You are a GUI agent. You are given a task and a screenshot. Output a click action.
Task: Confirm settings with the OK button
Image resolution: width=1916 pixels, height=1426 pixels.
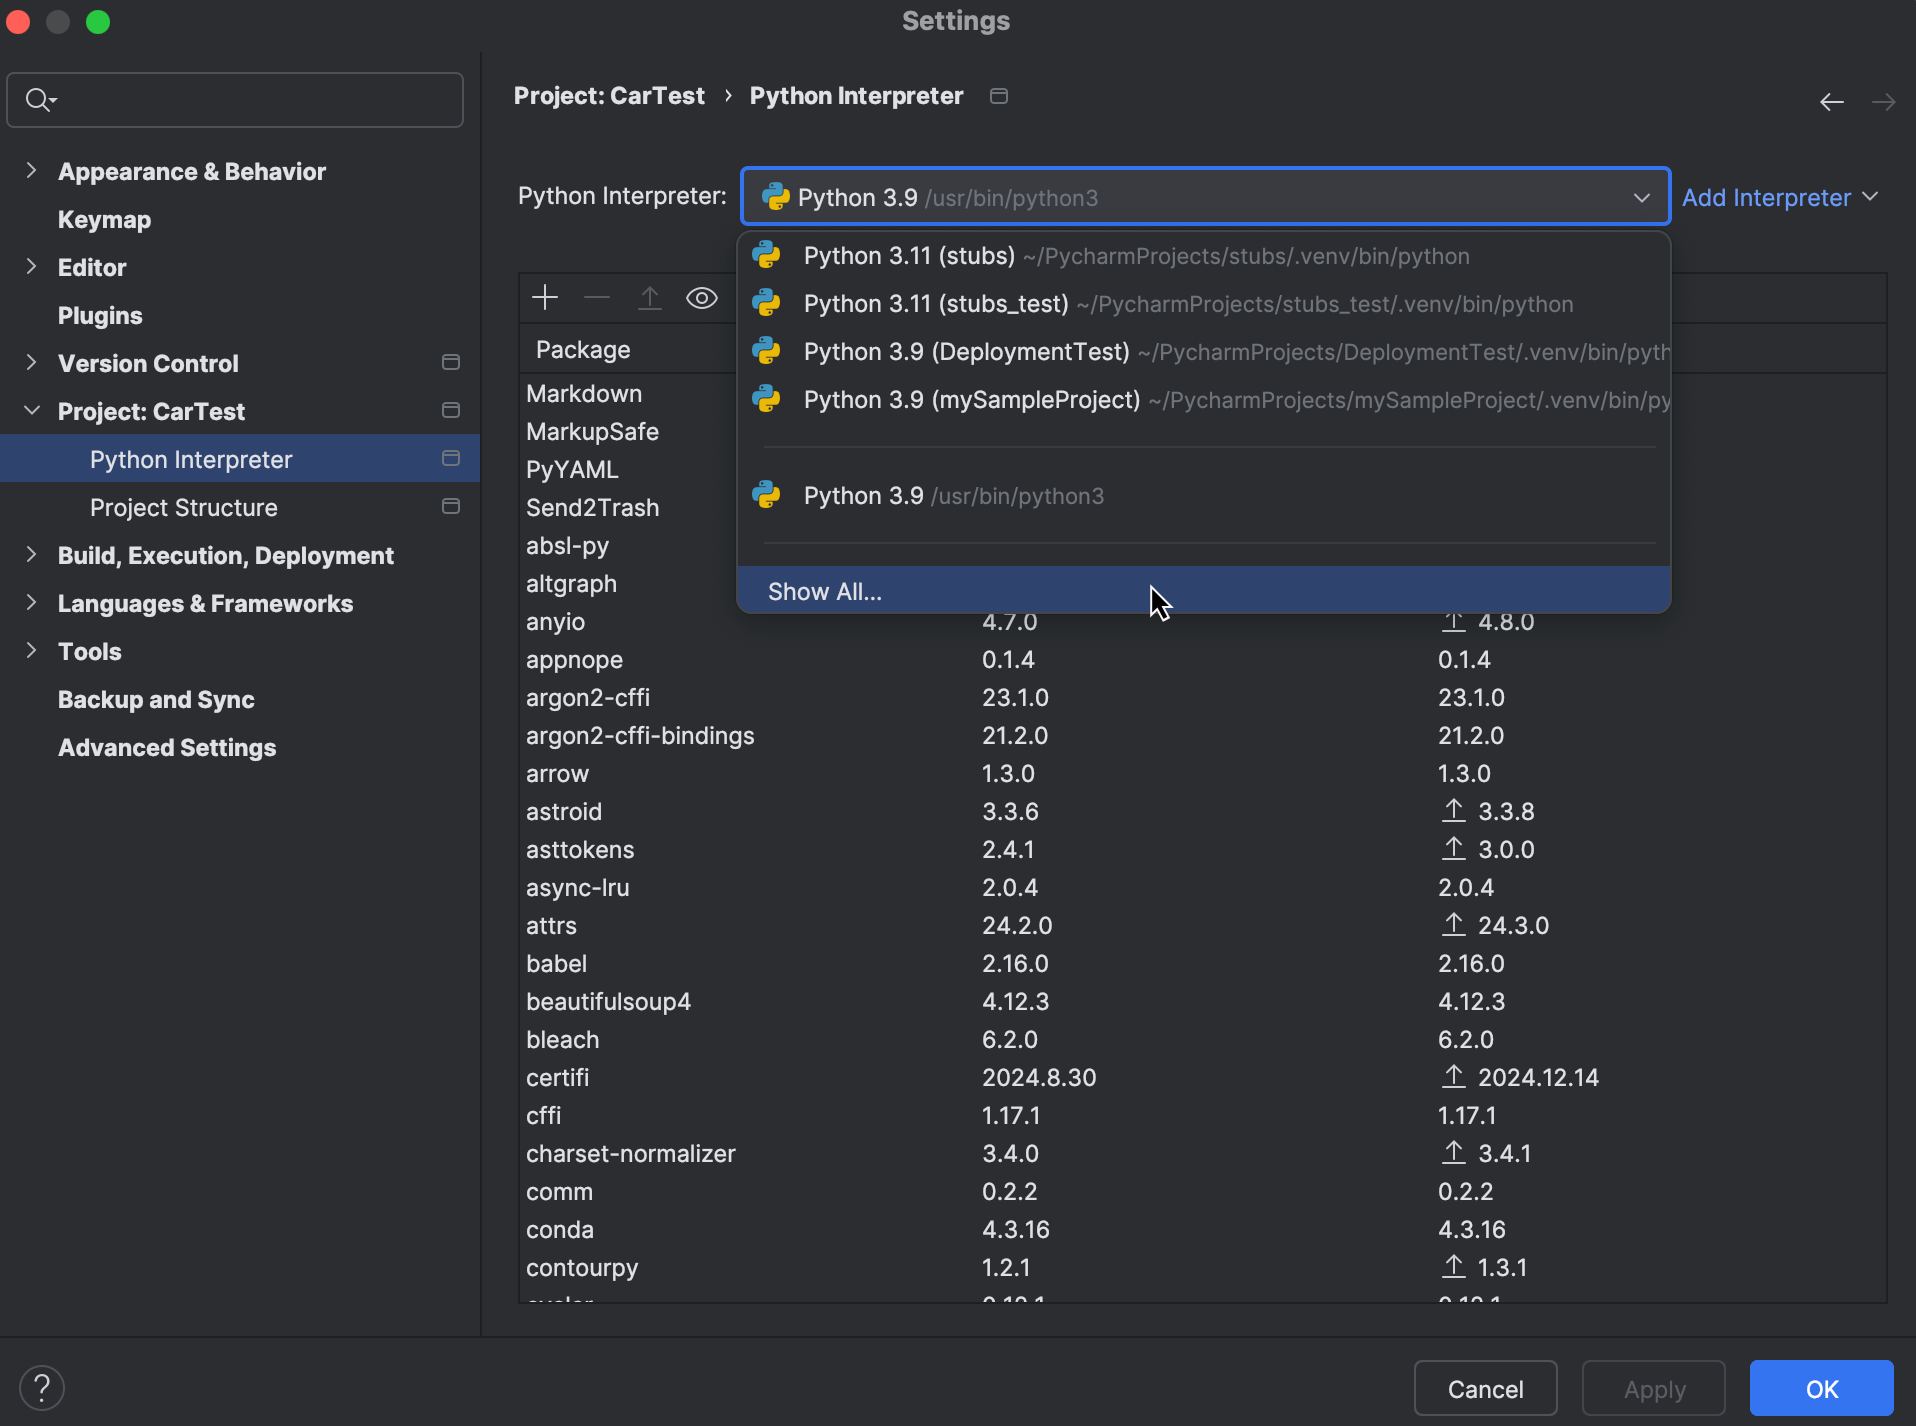point(1820,1387)
